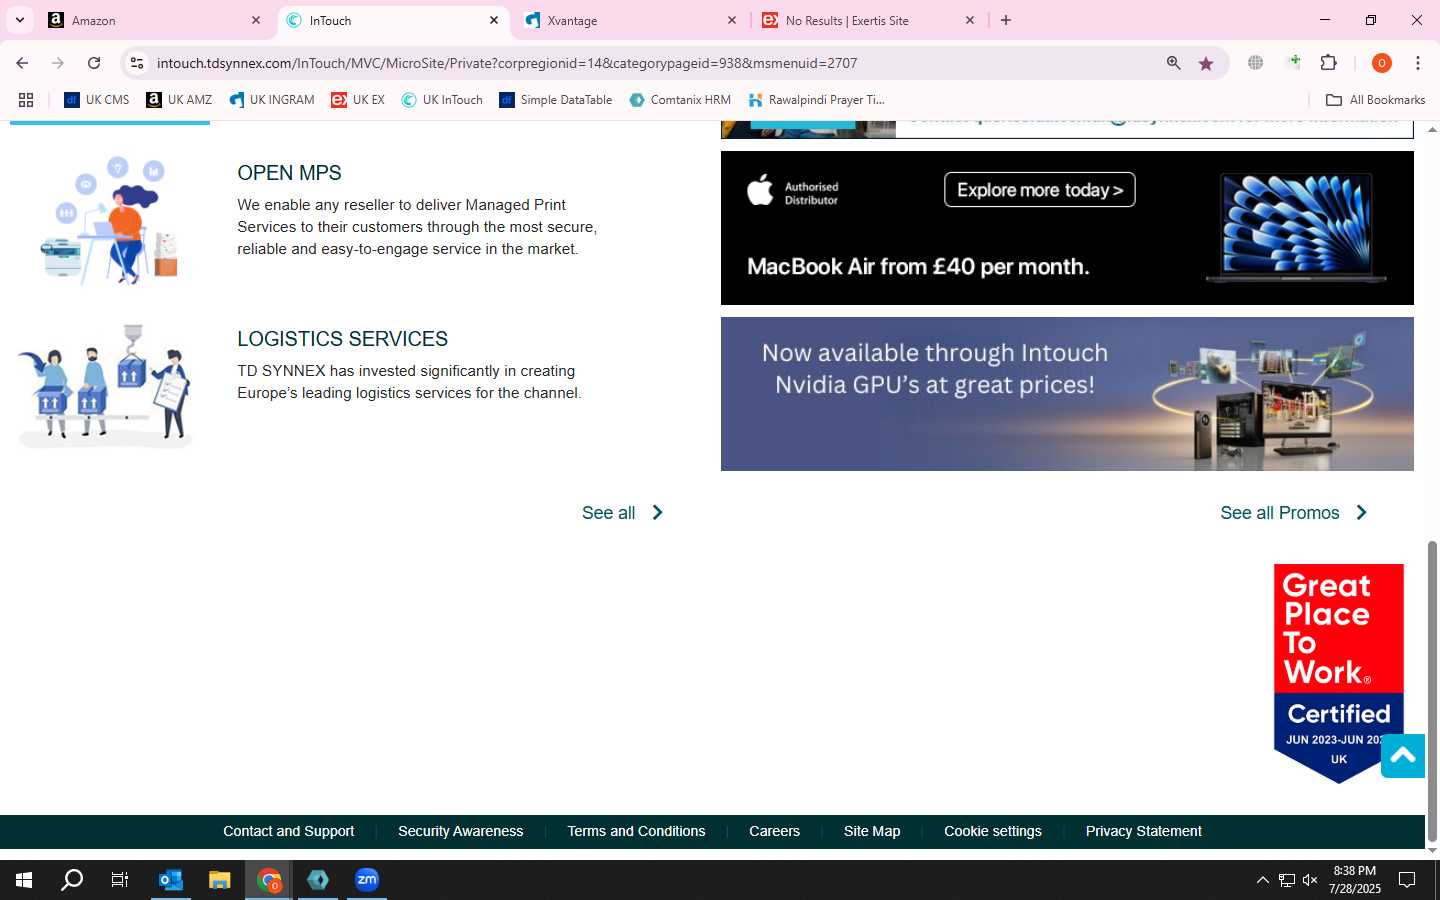Switch to the Amazon tab

click(155, 20)
